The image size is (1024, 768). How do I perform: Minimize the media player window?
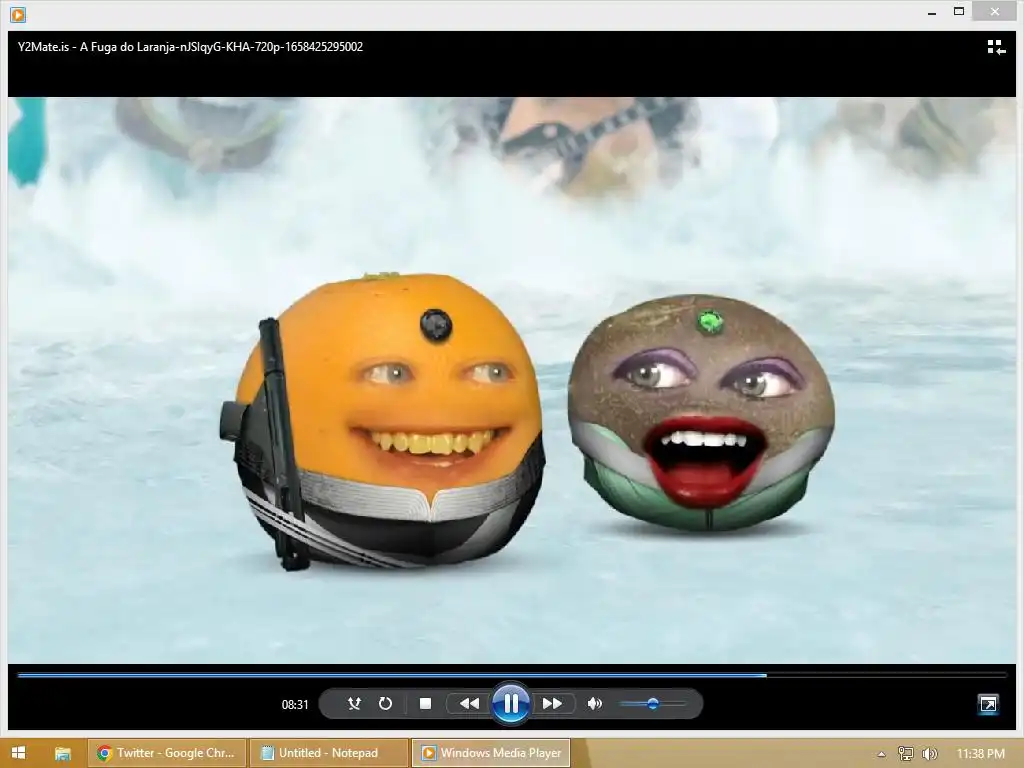932,12
